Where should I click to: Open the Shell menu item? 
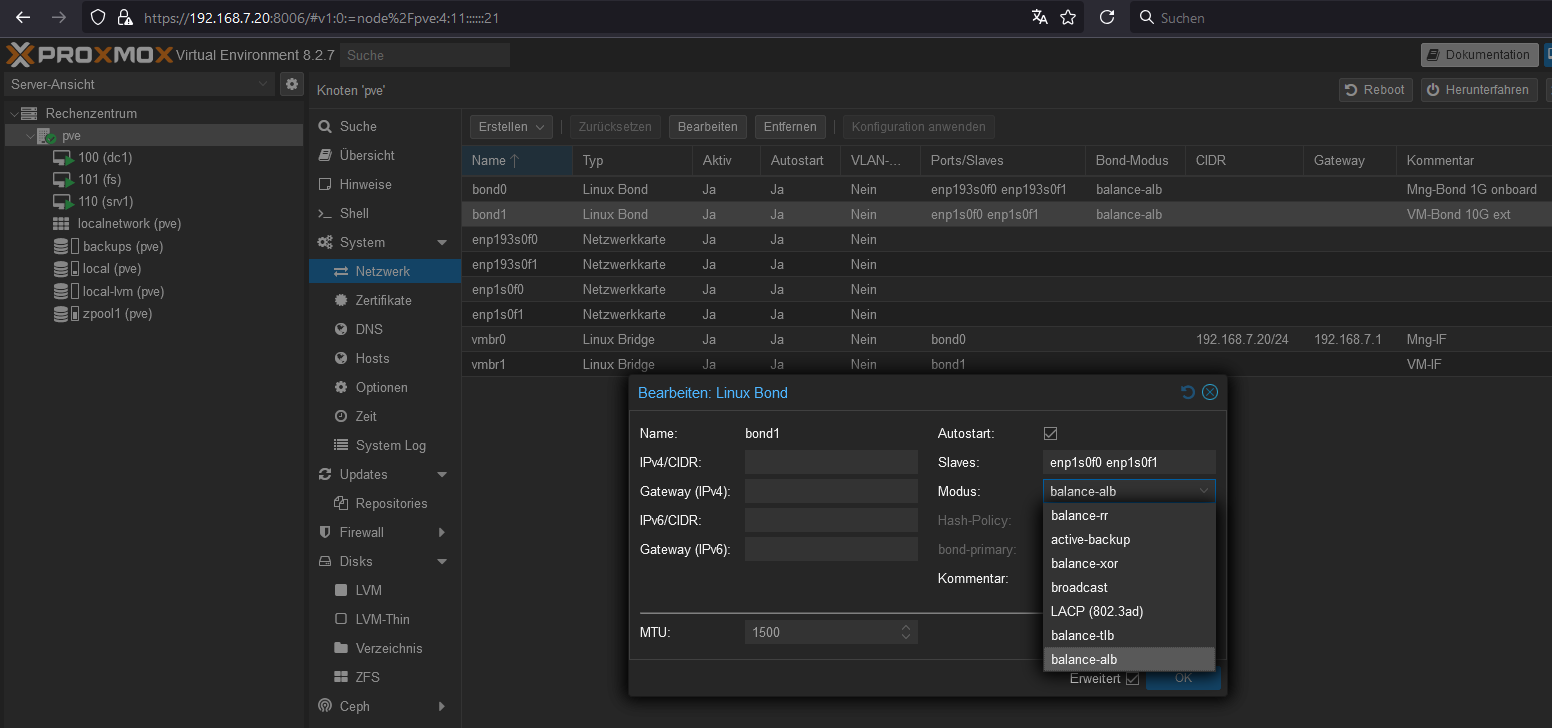(x=354, y=213)
